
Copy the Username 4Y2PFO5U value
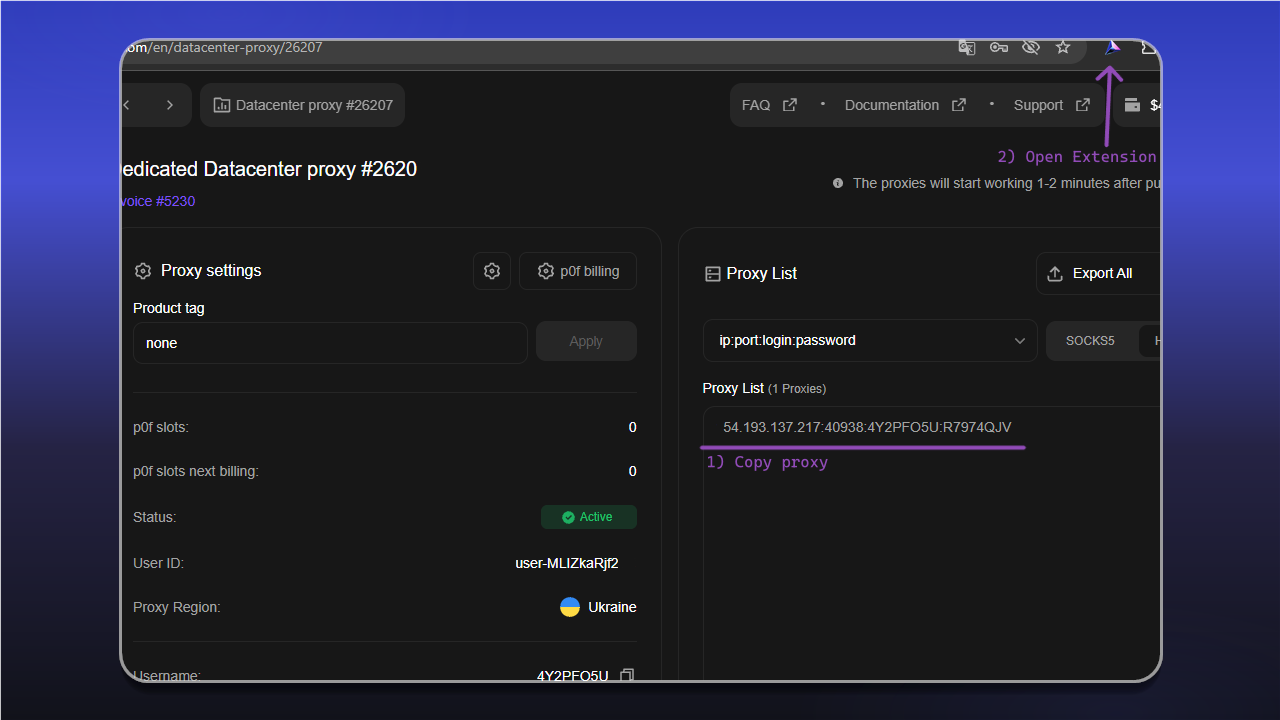[627, 675]
